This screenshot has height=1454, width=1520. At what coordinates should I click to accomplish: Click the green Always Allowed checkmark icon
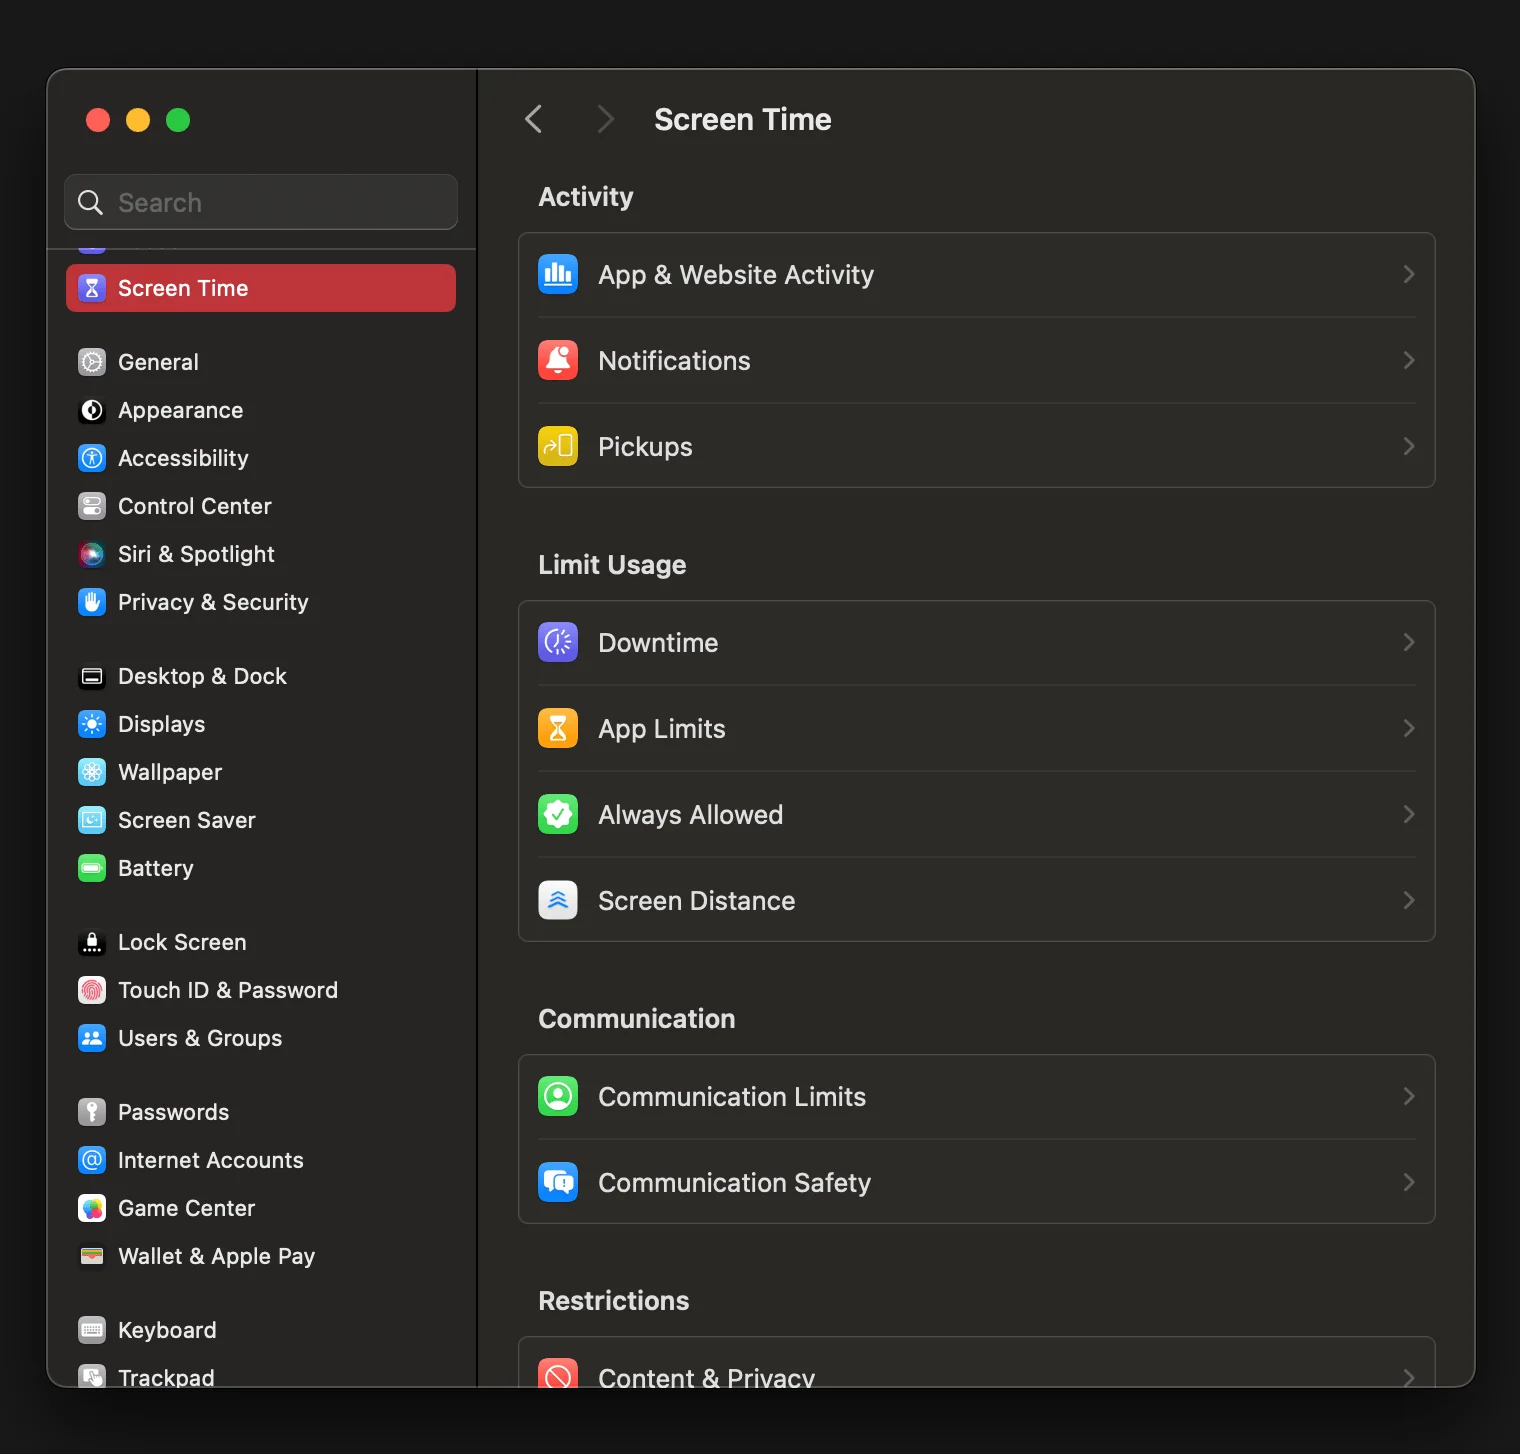point(558,814)
